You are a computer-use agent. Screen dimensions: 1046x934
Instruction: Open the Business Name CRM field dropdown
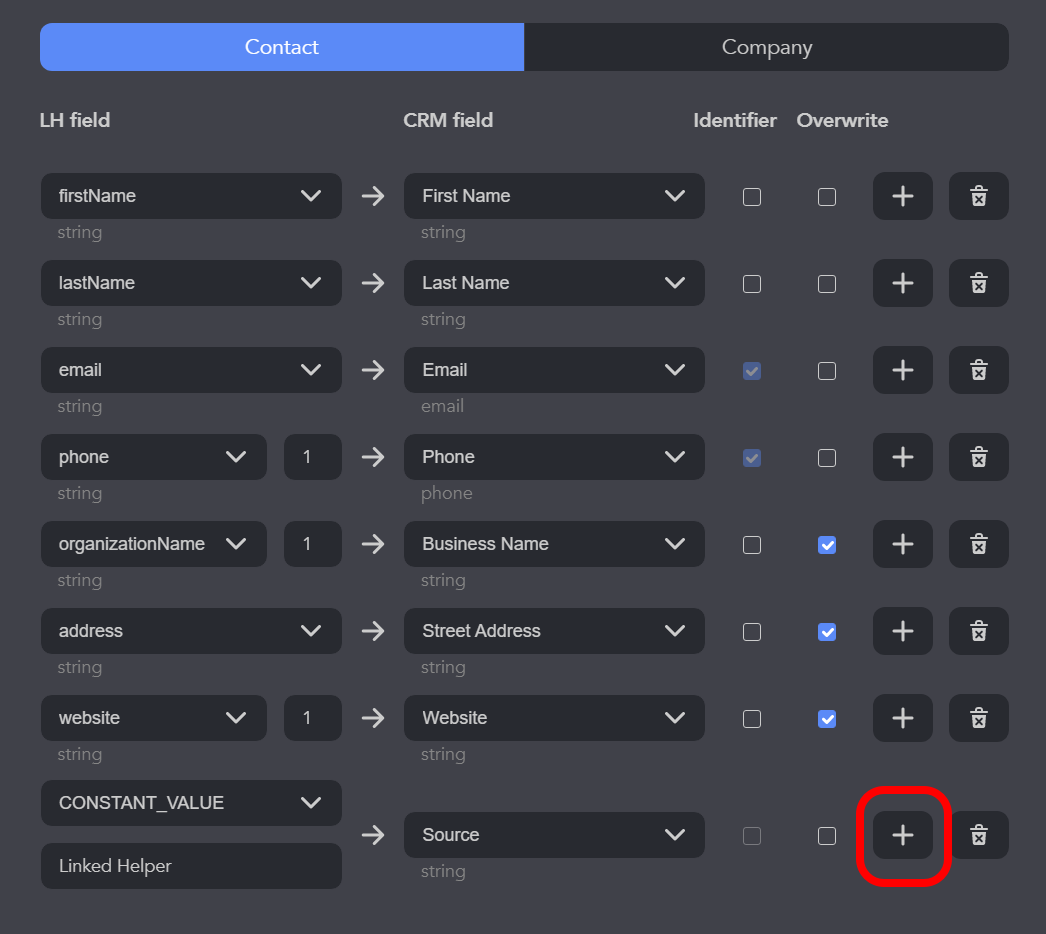554,544
